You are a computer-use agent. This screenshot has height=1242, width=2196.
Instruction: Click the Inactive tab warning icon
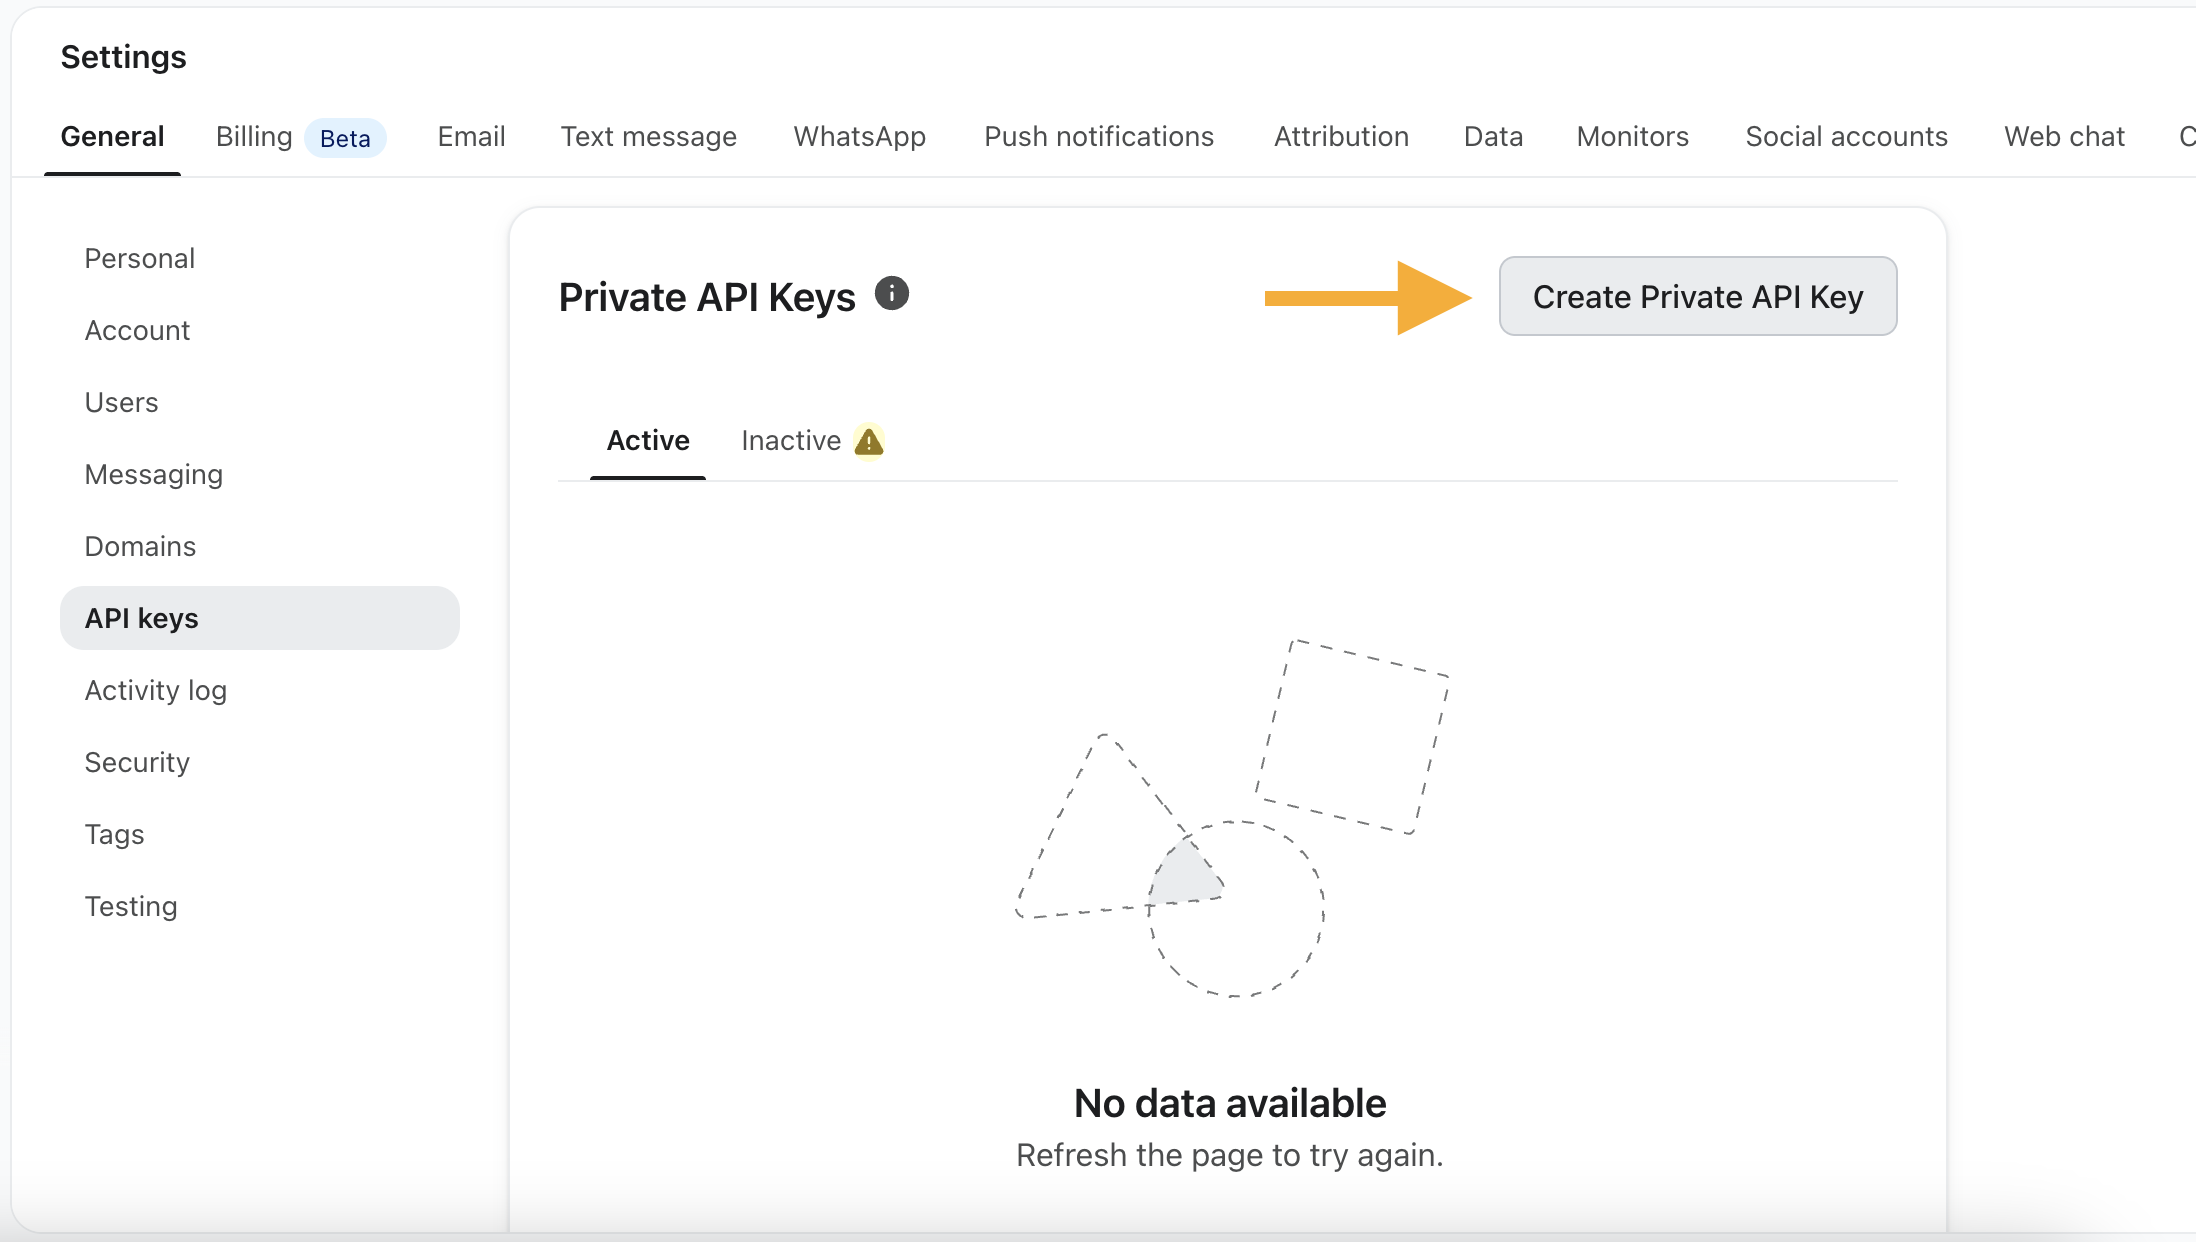click(869, 441)
